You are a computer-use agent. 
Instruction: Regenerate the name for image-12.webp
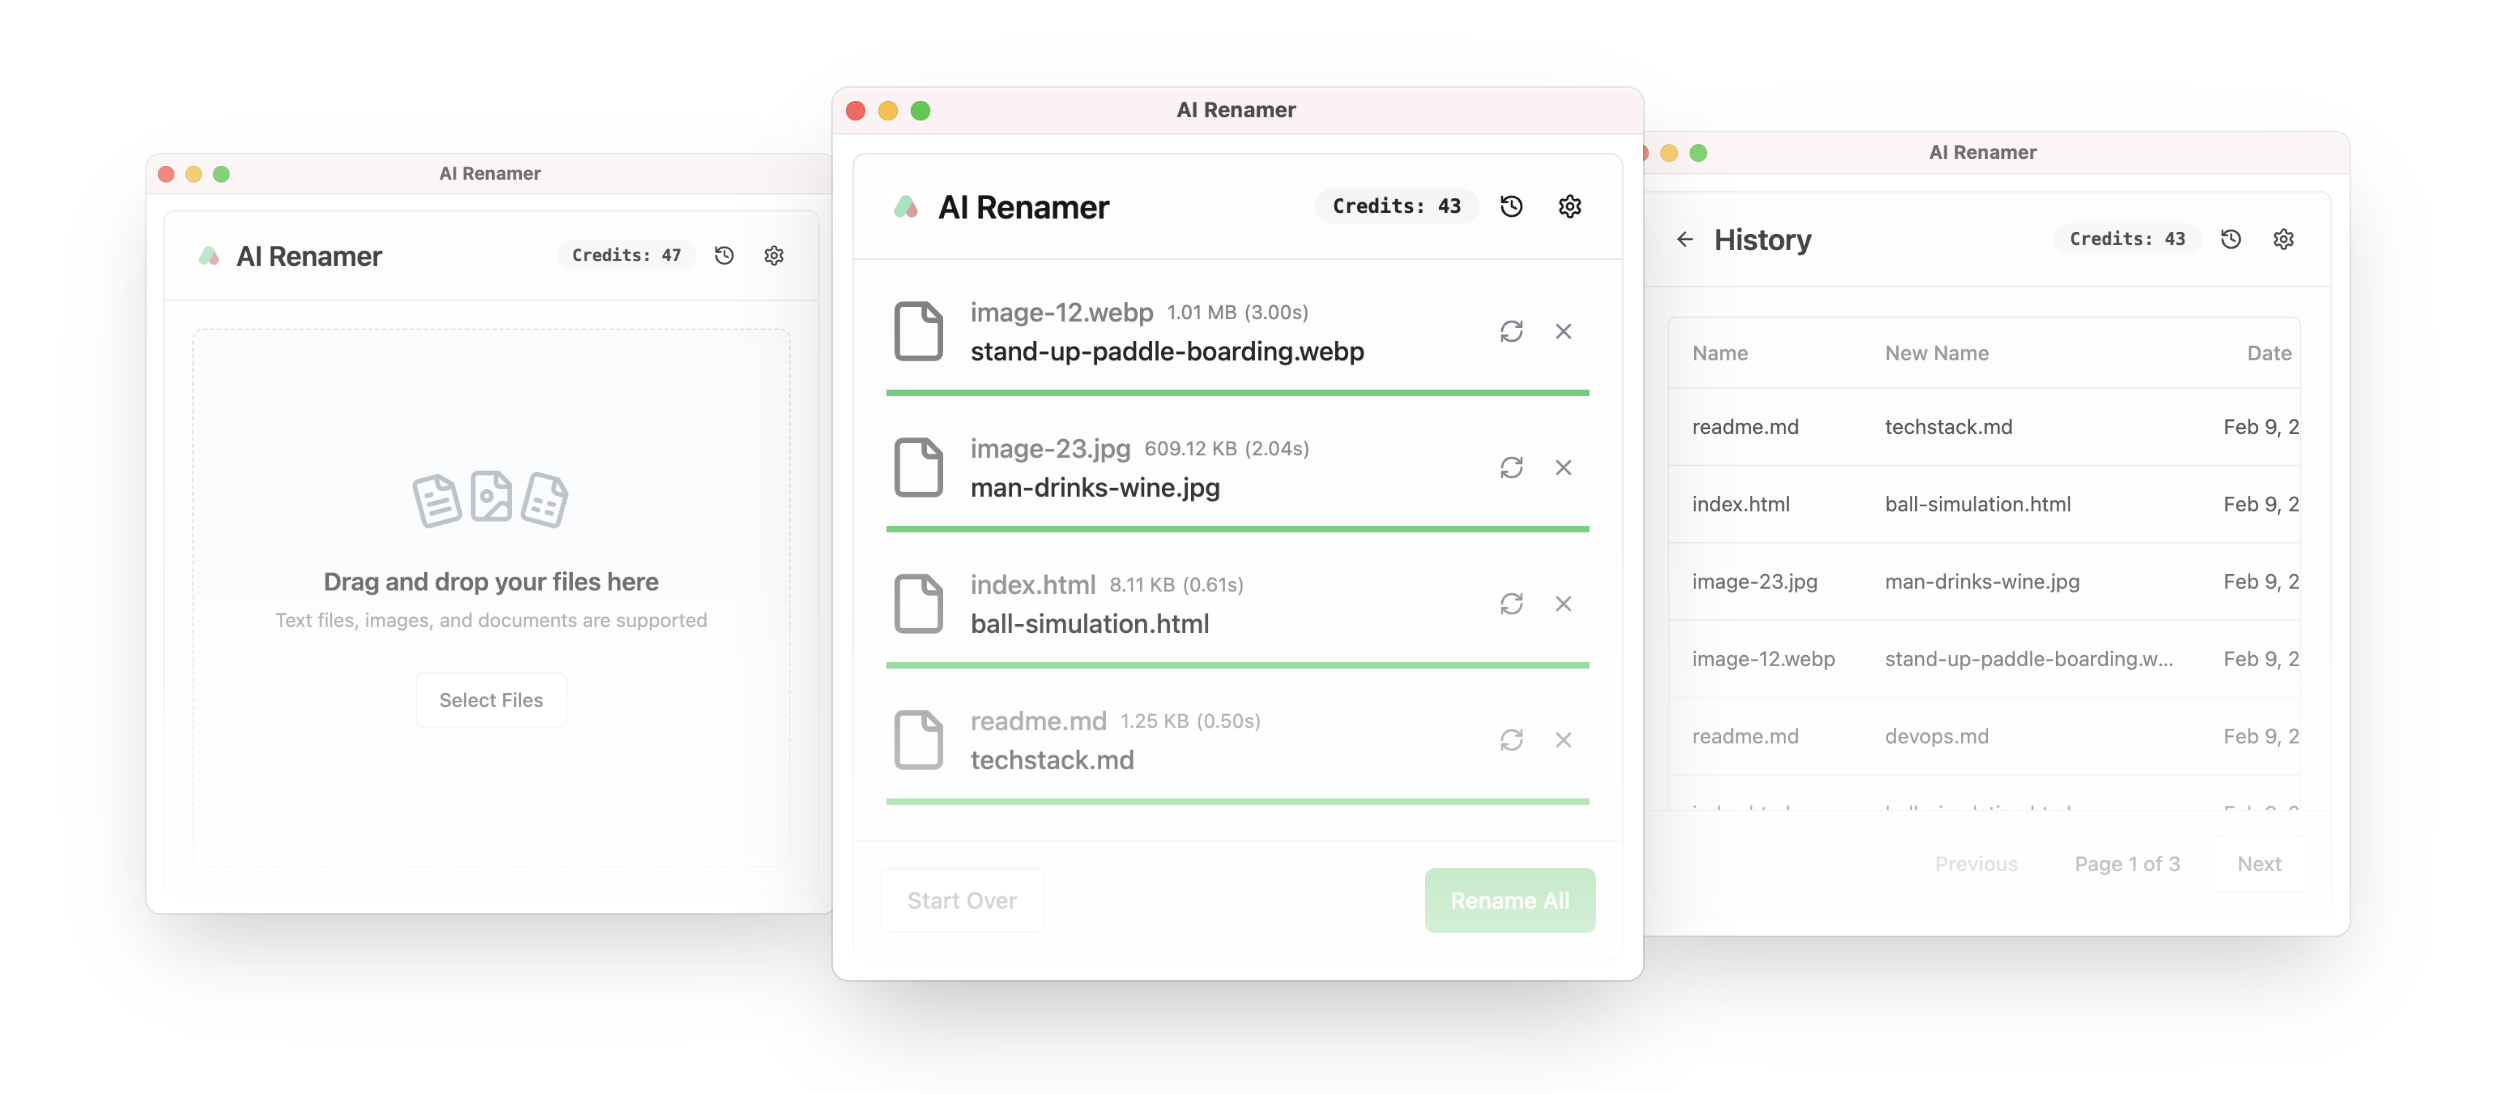coord(1511,331)
